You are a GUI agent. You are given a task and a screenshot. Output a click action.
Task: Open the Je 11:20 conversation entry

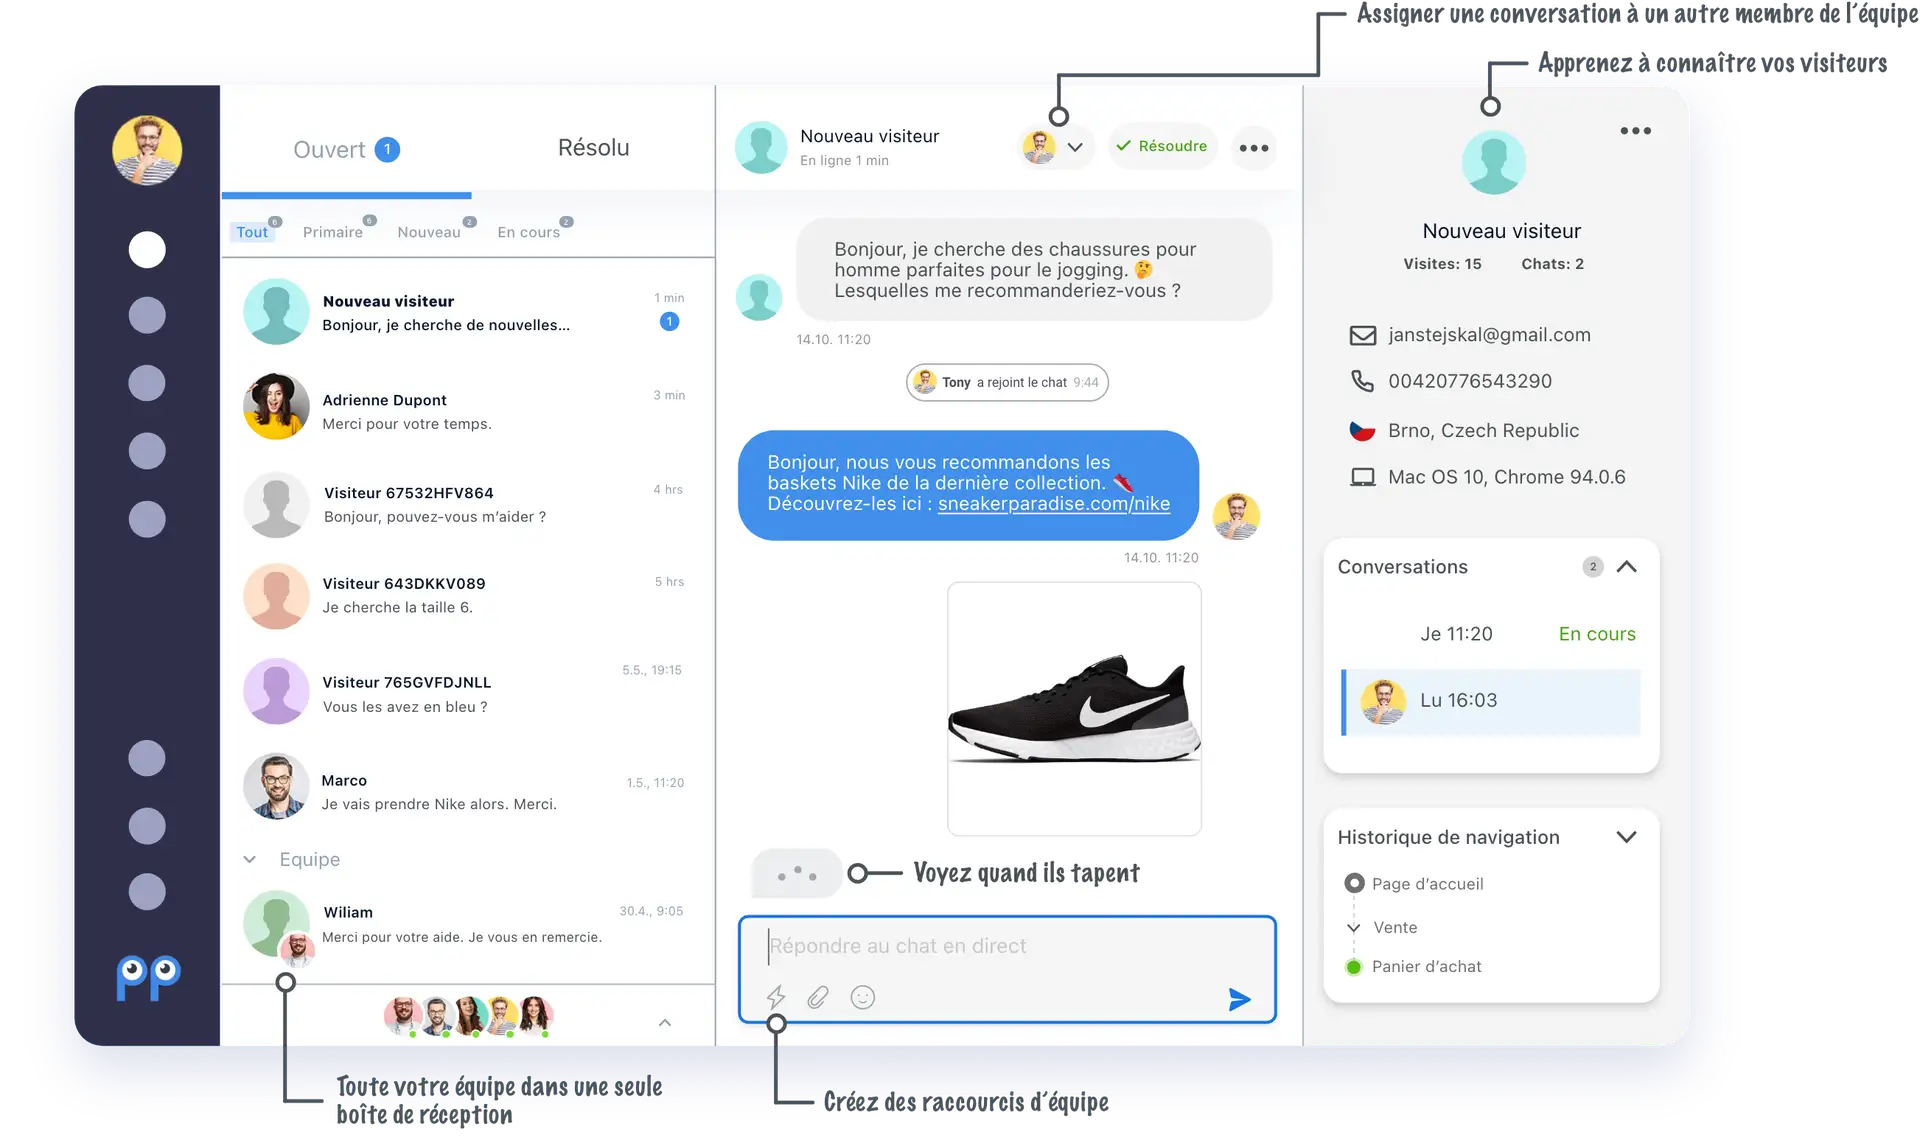pyautogui.click(x=1491, y=634)
